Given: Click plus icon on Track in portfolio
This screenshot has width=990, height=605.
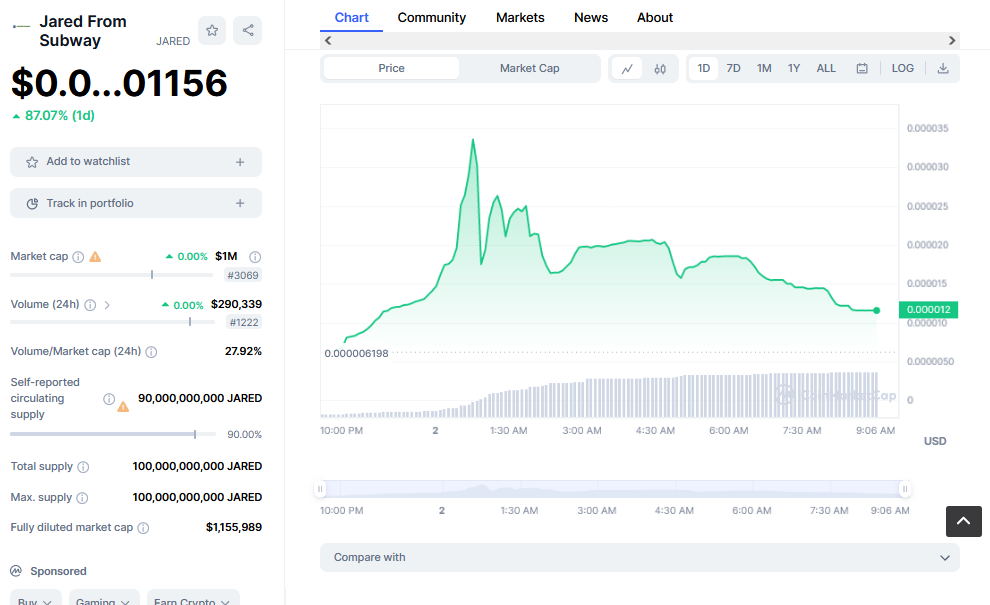Looking at the screenshot, I should (240, 203).
